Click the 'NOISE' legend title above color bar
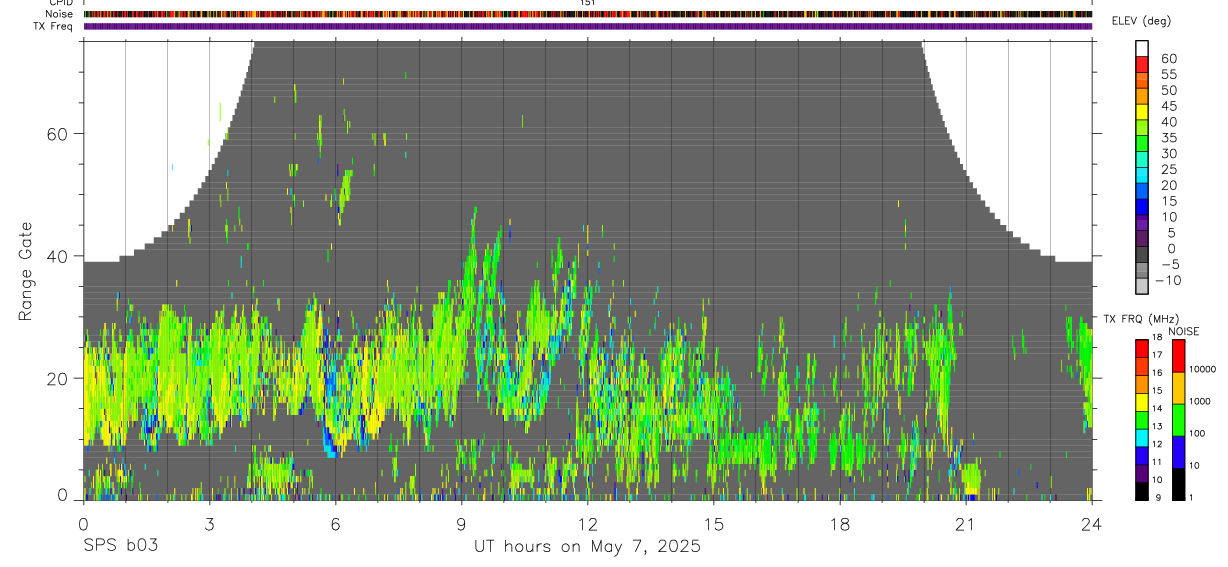 [1183, 331]
